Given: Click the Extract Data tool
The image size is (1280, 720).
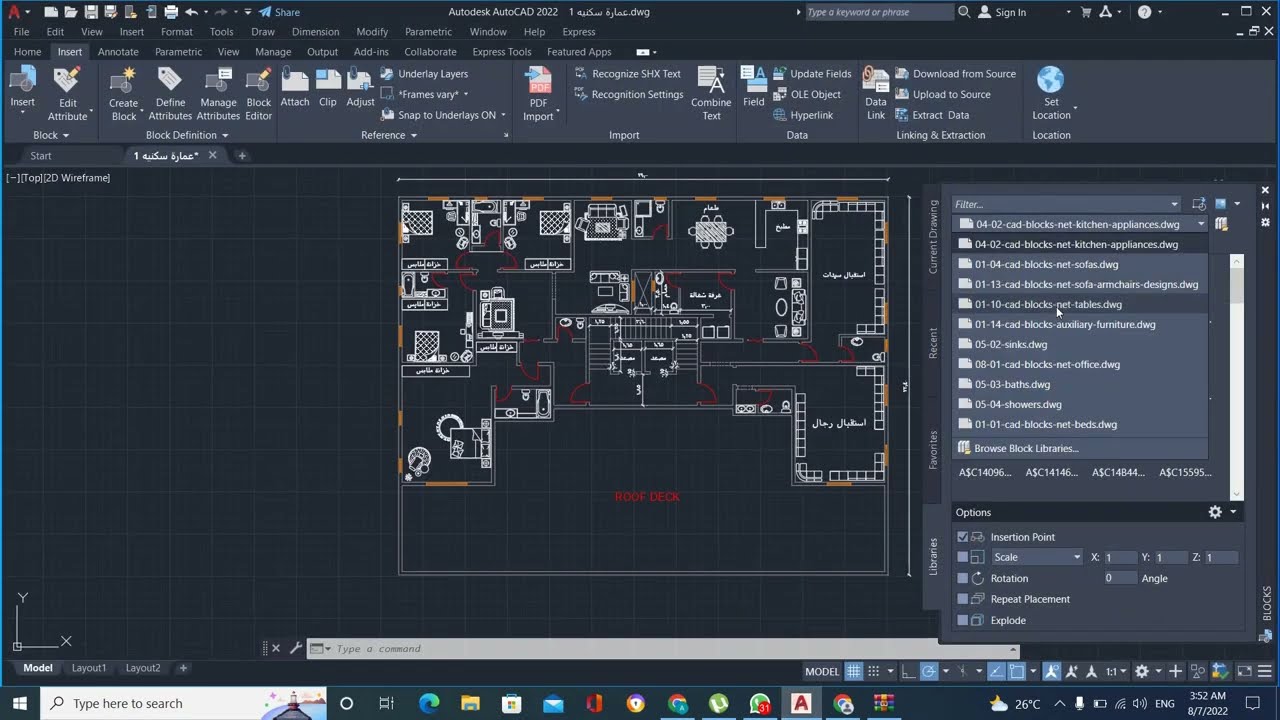Looking at the screenshot, I should [x=932, y=115].
